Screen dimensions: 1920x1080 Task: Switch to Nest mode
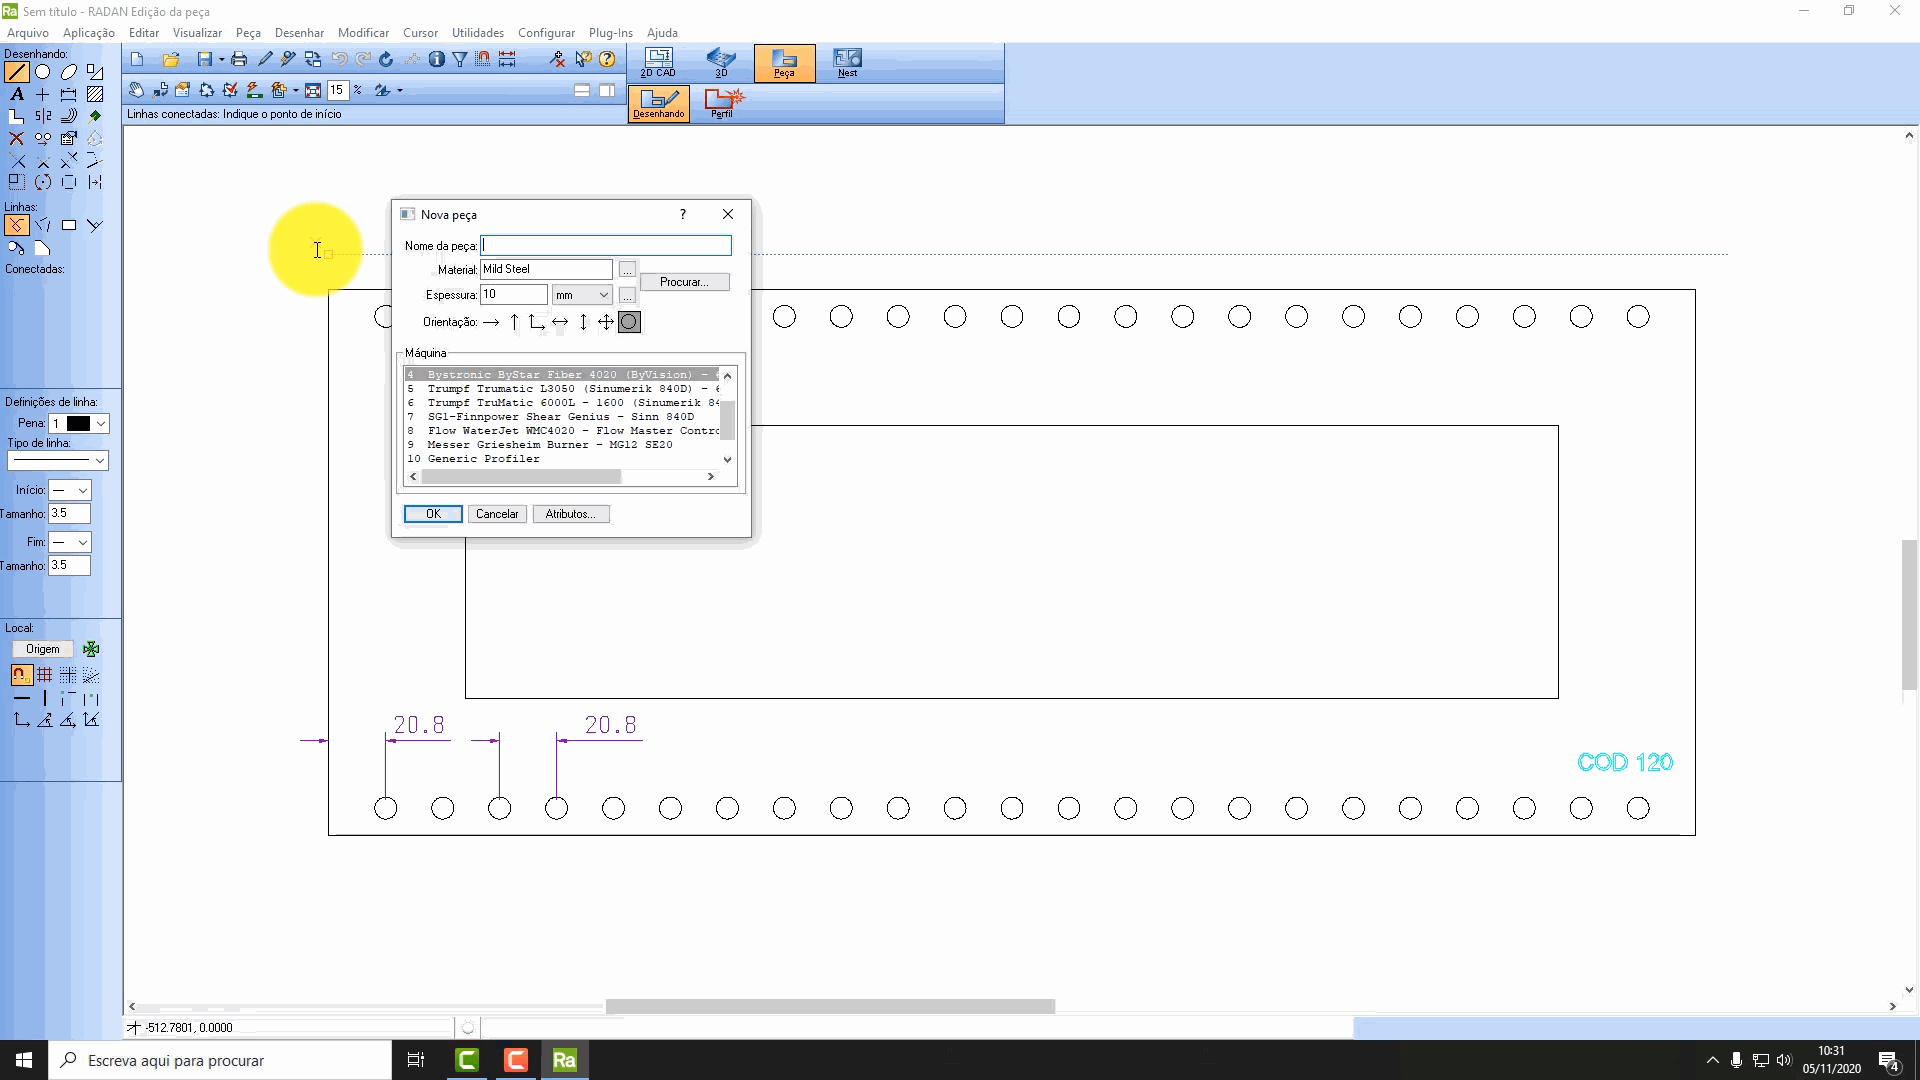[847, 62]
